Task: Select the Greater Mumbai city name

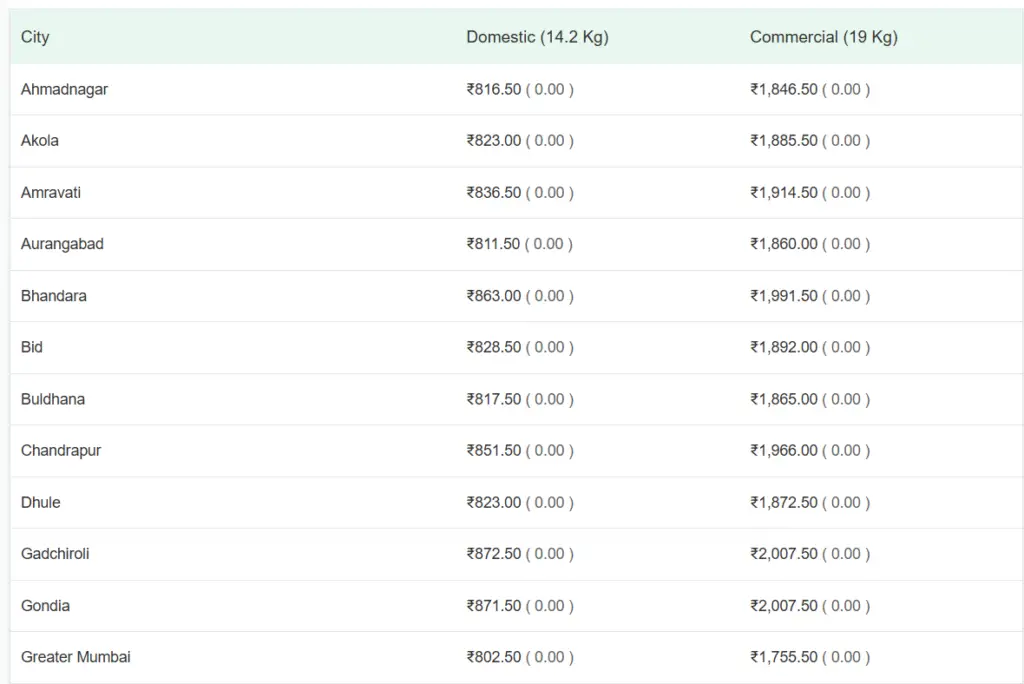Action: (76, 657)
